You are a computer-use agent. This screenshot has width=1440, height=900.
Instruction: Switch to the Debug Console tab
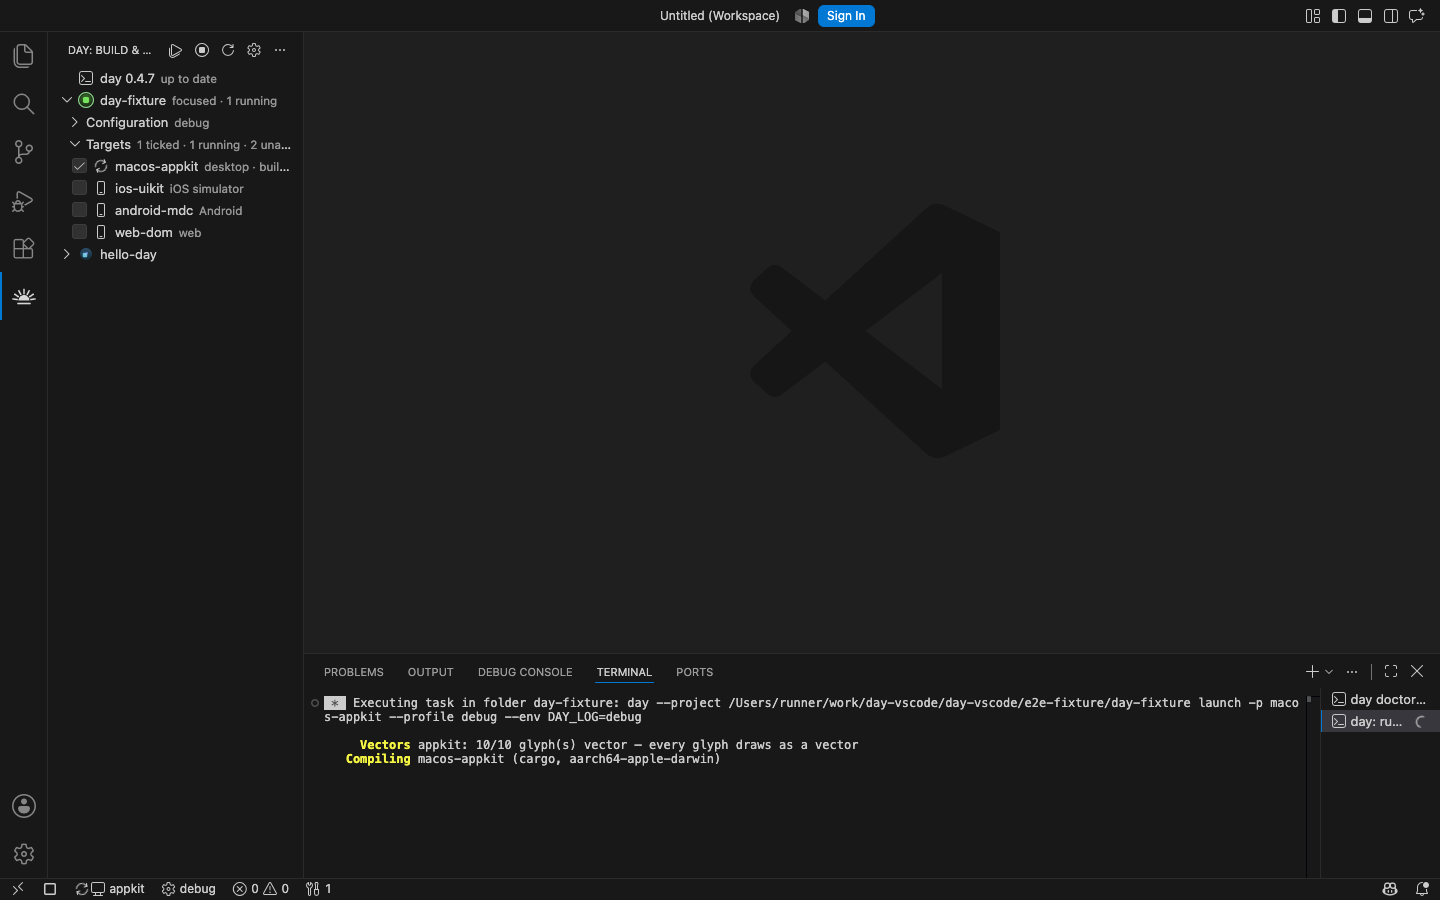(525, 672)
